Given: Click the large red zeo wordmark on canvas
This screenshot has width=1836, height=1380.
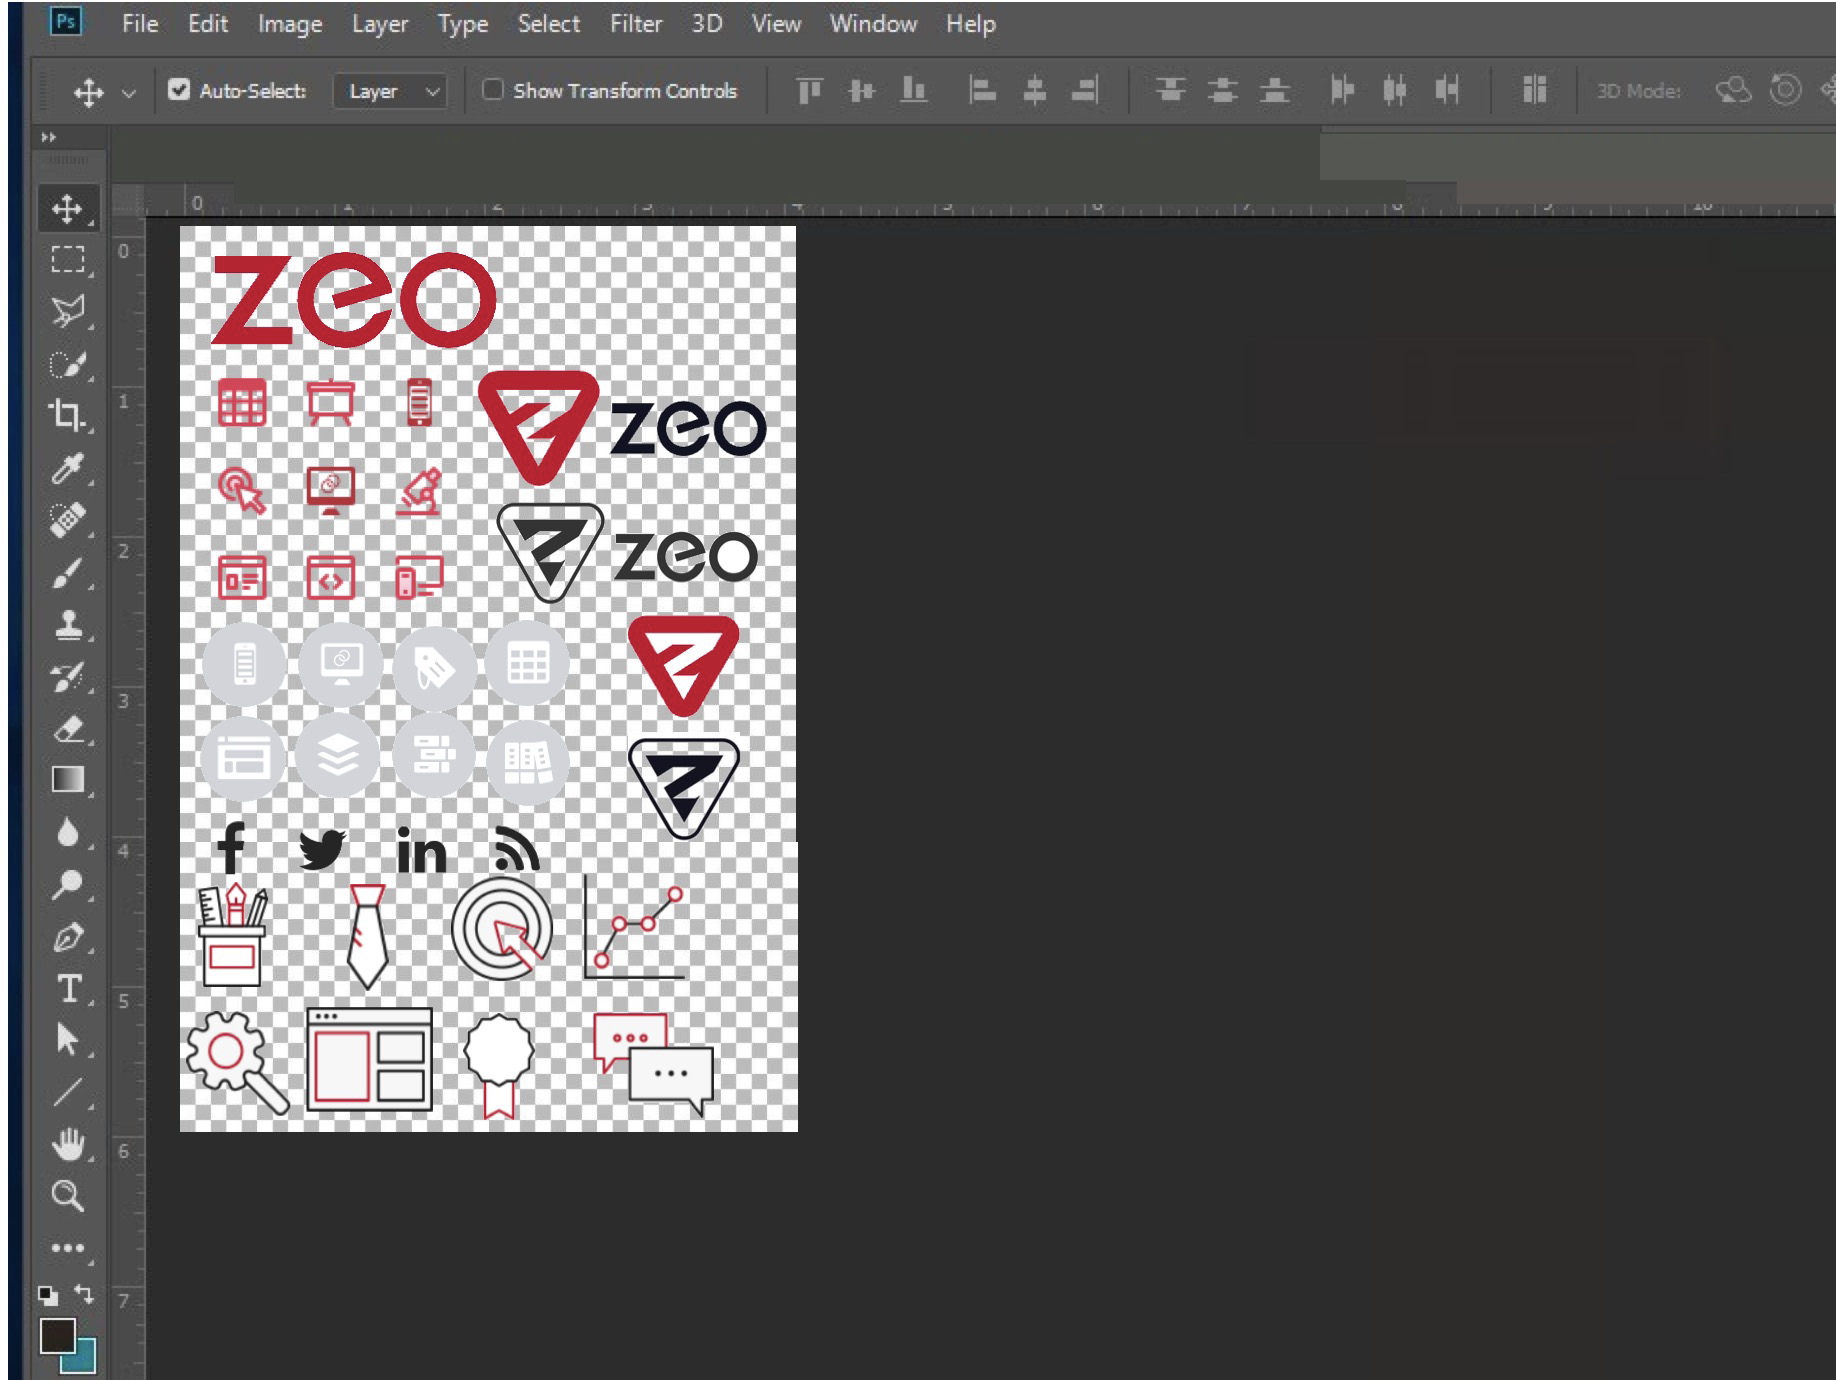Looking at the screenshot, I should [x=354, y=299].
